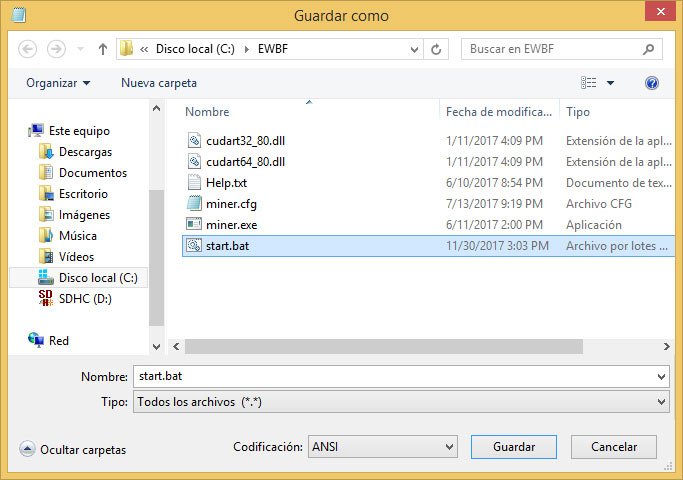The height and width of the screenshot is (480, 683).
Task: Select the miner.exe application icon
Action: [x=194, y=224]
